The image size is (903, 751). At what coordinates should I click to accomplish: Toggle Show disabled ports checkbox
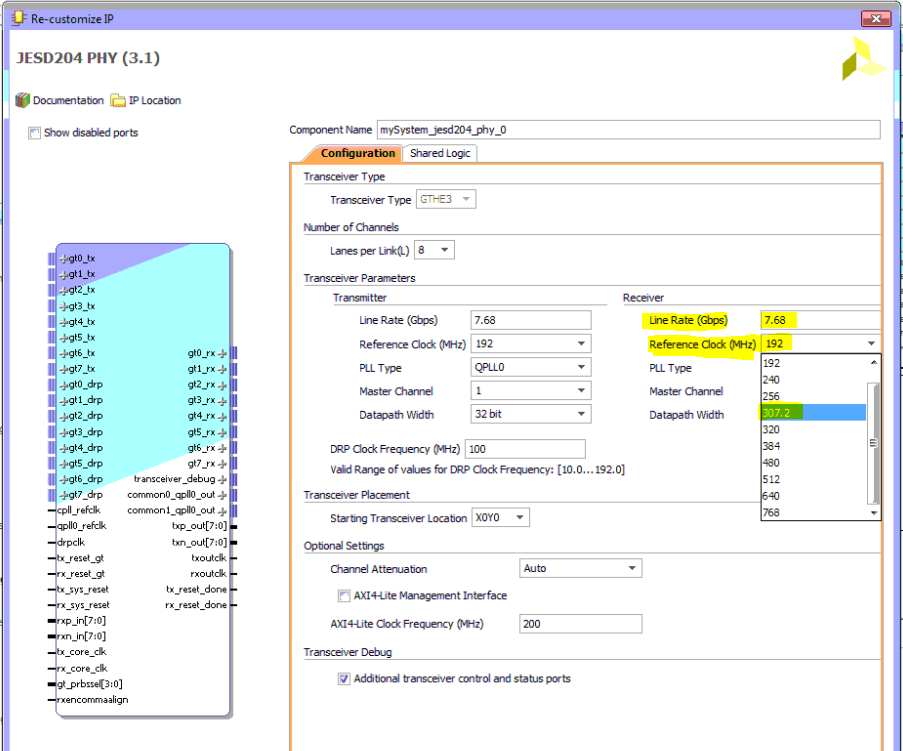pos(34,133)
